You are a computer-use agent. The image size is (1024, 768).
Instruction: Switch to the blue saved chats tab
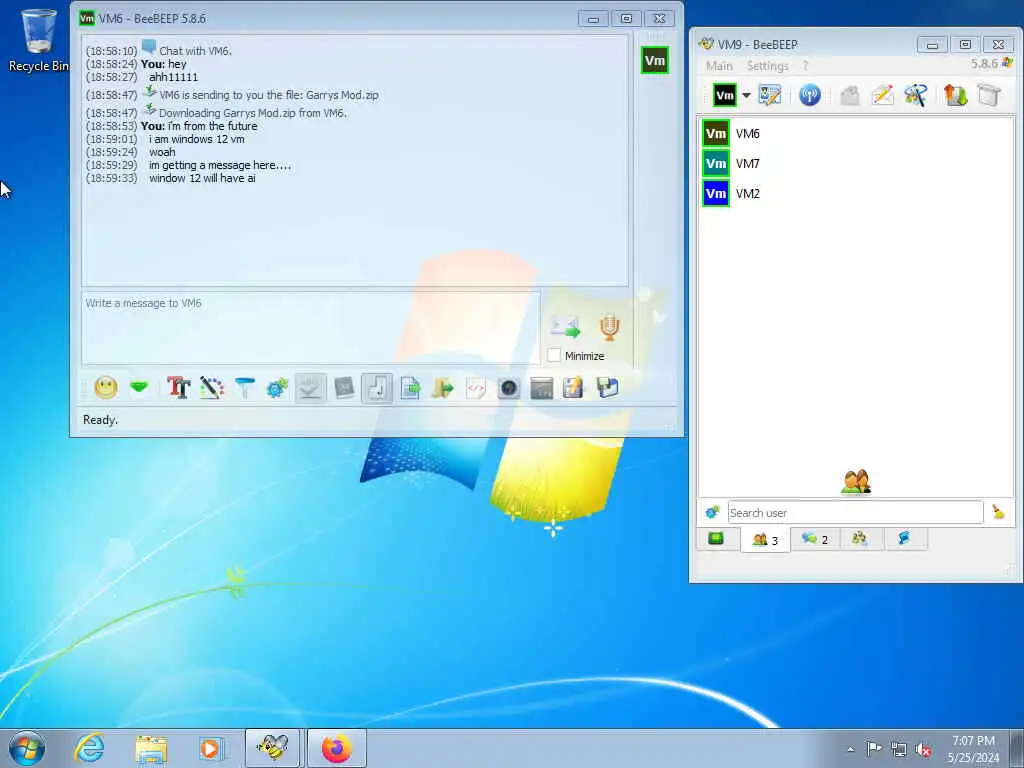904,539
